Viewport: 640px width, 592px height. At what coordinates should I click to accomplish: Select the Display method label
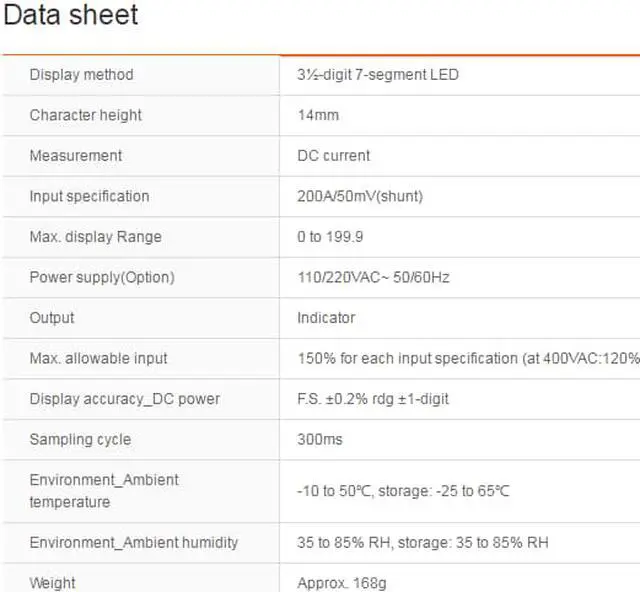tap(81, 75)
